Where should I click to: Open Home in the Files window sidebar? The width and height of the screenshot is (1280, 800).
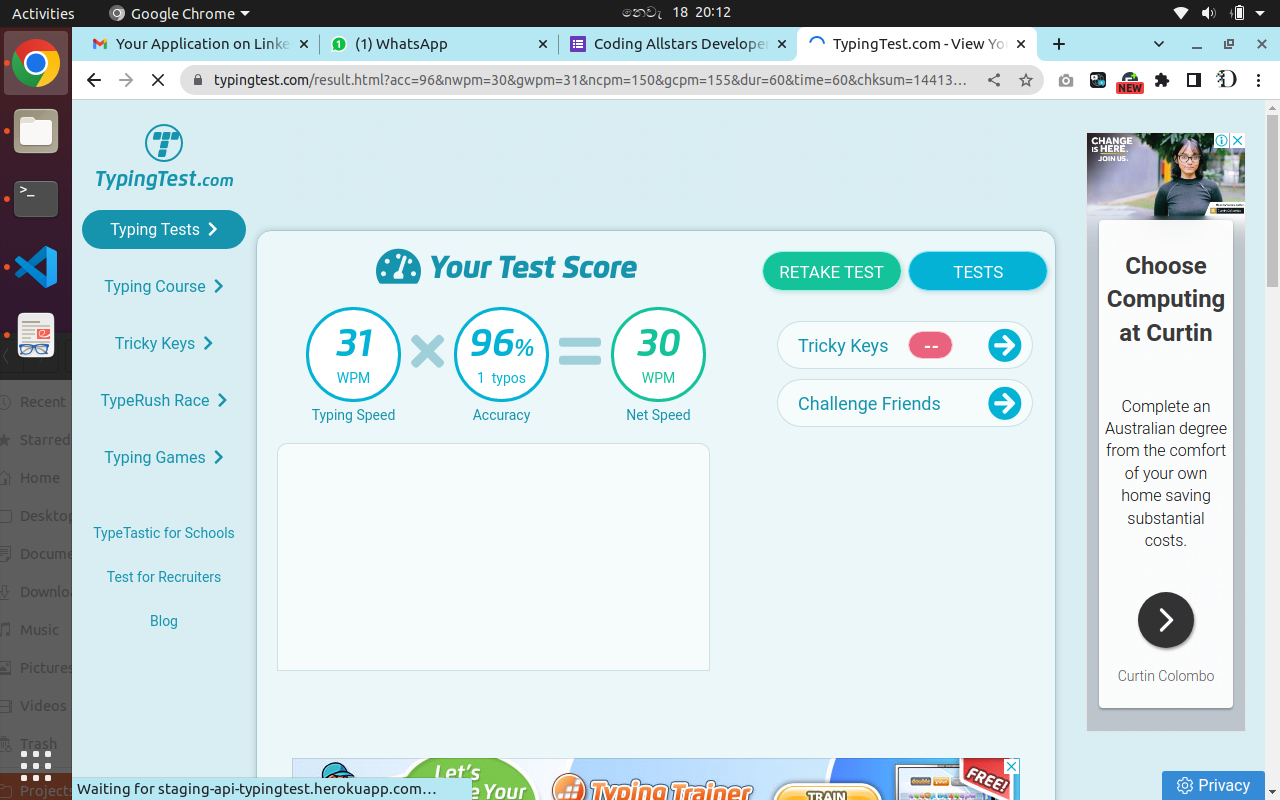(x=40, y=478)
